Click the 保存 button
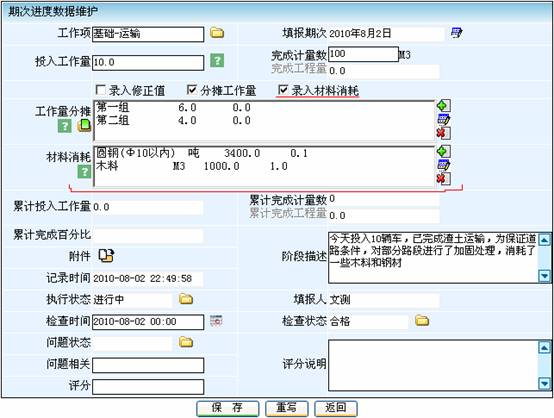The width and height of the screenshot is (554, 418). [228, 408]
